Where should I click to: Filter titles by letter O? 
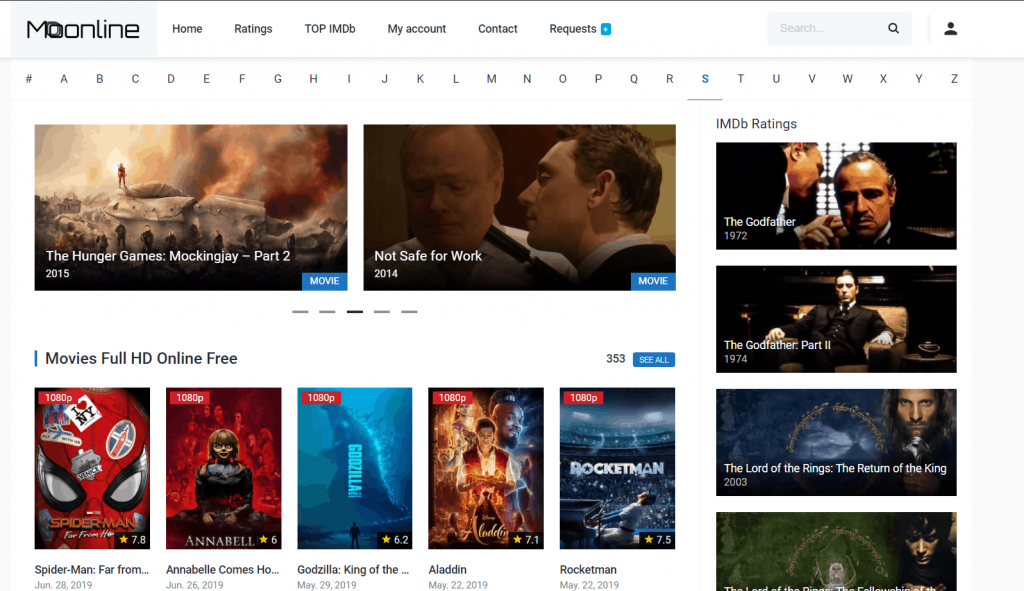(562, 79)
